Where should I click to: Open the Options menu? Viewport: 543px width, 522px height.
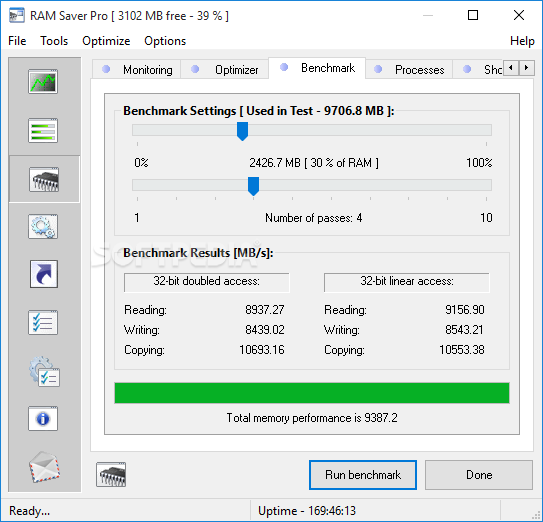tap(165, 41)
